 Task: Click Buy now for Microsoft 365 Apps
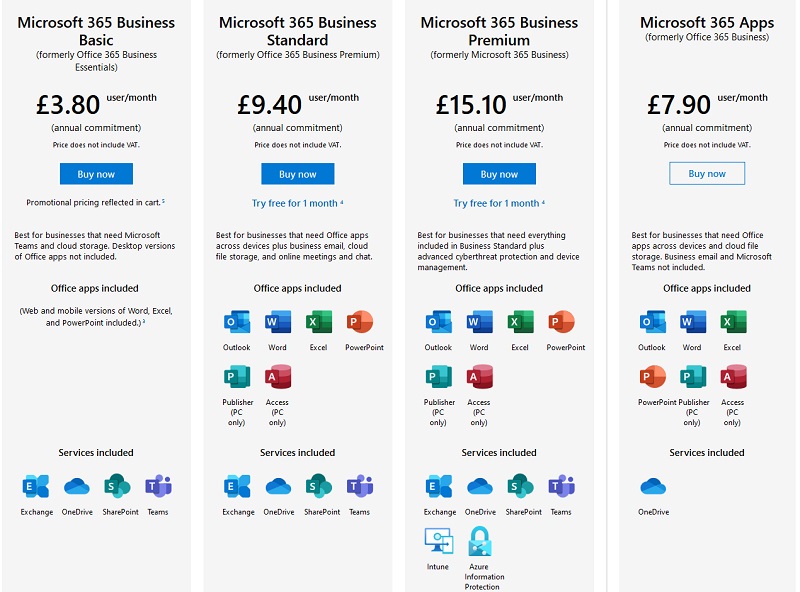706,173
